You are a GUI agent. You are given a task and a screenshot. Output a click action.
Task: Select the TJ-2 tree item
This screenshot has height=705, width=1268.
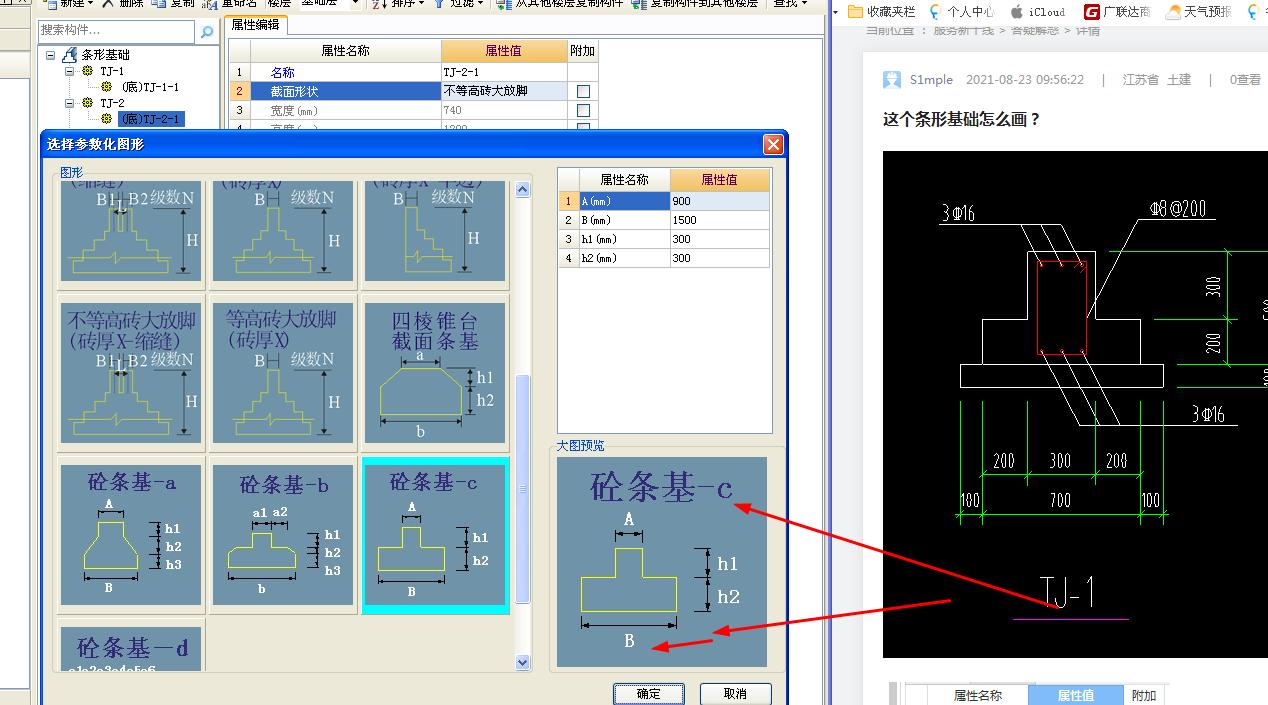coord(112,103)
